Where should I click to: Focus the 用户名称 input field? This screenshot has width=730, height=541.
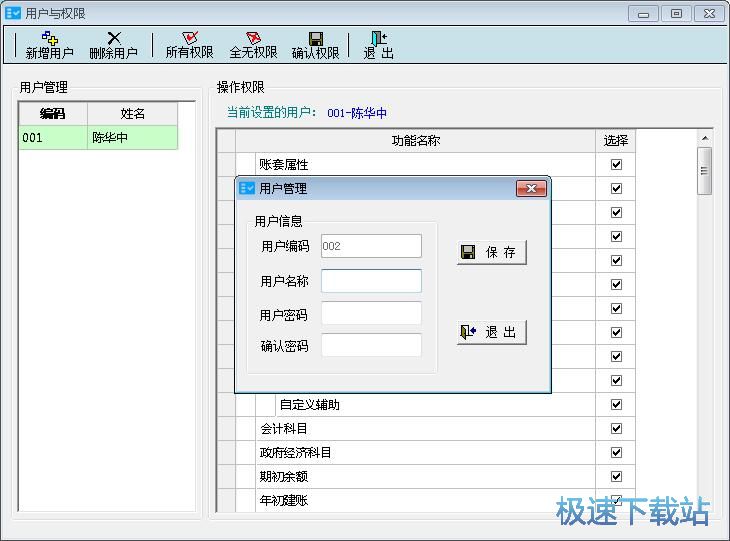click(372, 281)
